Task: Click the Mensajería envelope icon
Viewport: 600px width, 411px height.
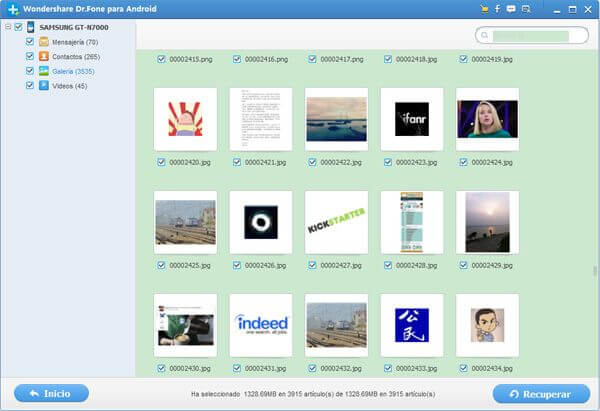Action: [x=43, y=42]
